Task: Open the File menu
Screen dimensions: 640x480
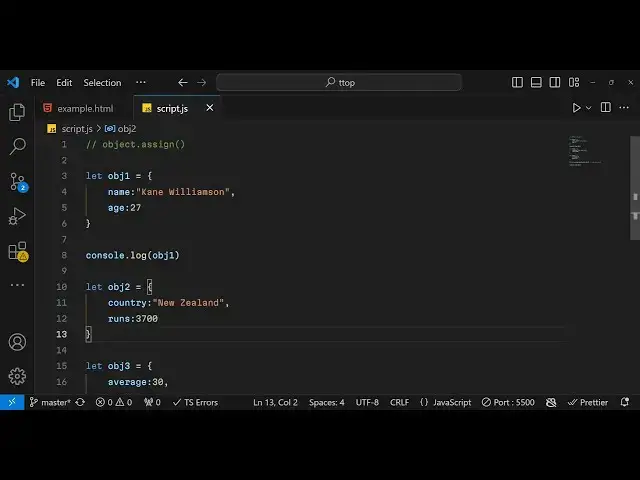Action: coord(38,82)
